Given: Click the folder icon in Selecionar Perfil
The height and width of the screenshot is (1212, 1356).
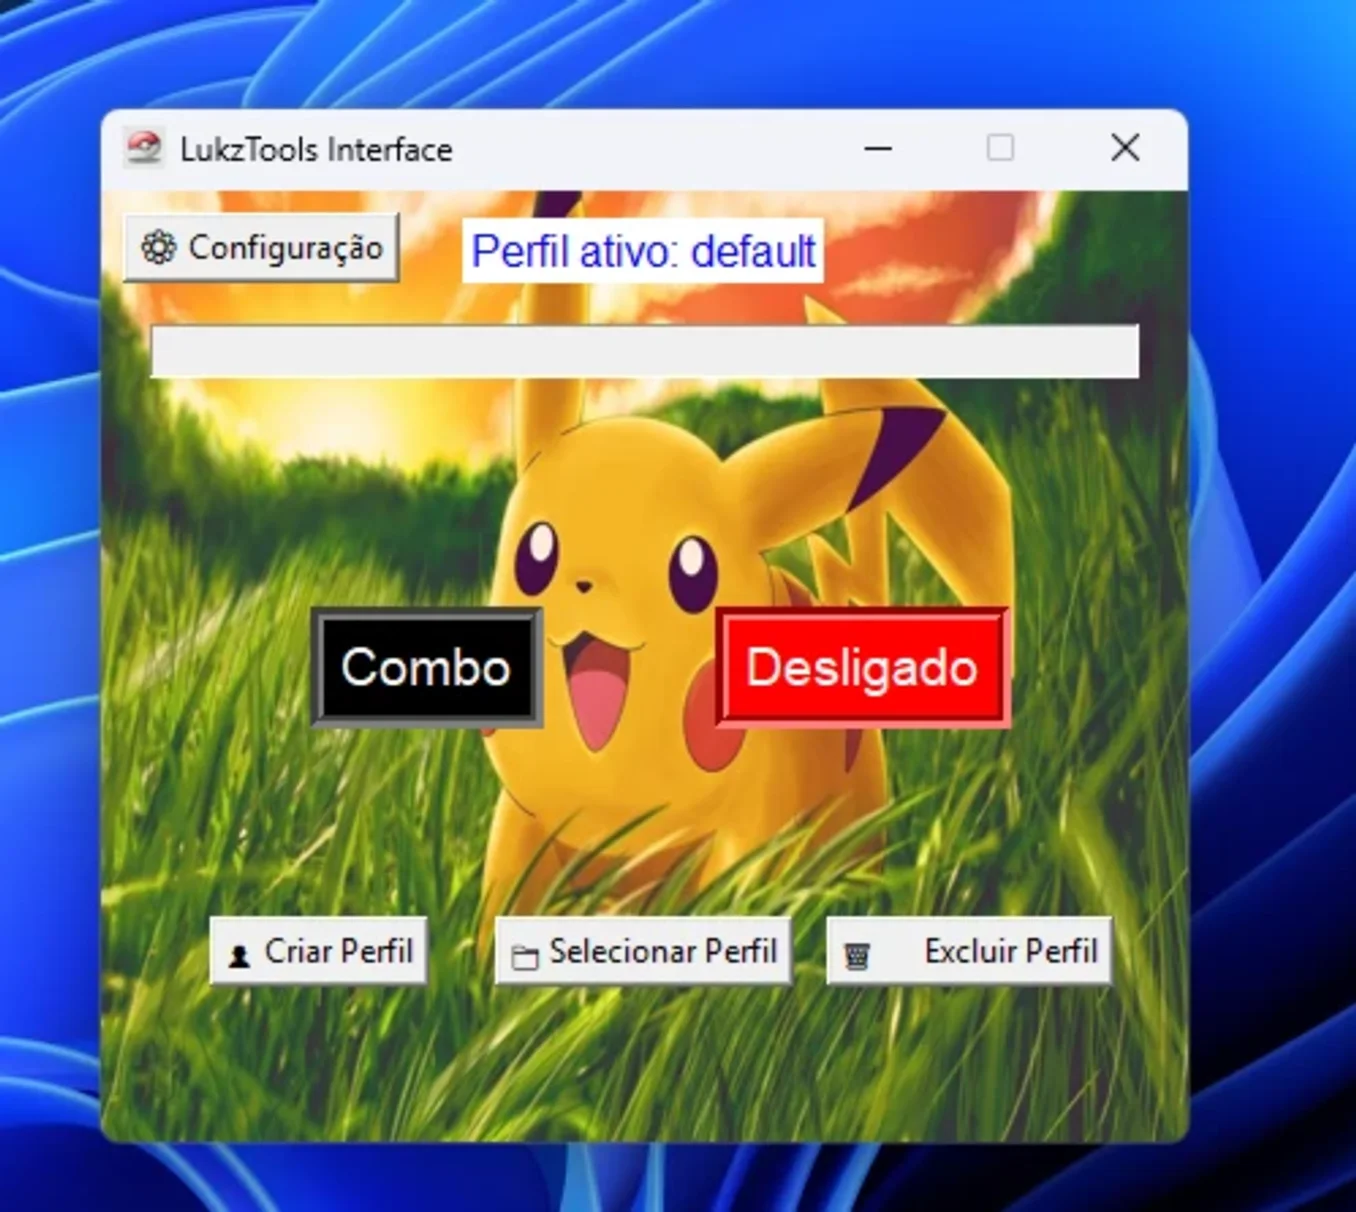Looking at the screenshot, I should pyautogui.click(x=525, y=957).
